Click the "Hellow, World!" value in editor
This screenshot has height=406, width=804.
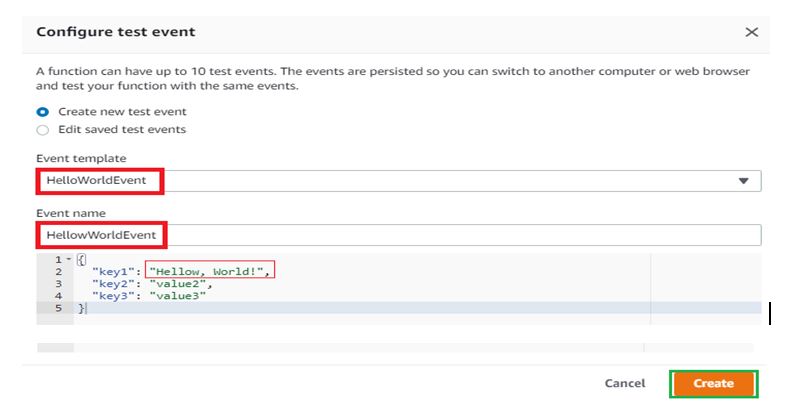pos(207,272)
